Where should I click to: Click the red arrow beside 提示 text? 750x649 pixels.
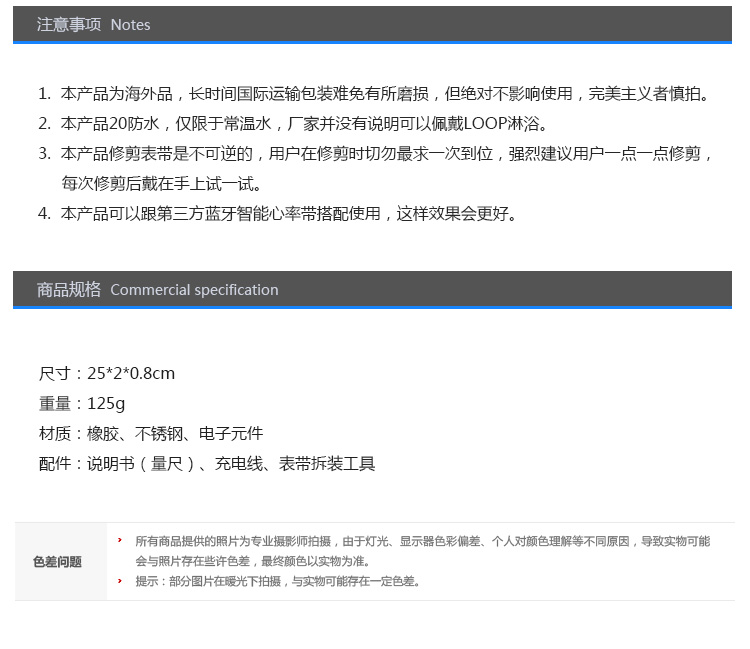pos(120,580)
